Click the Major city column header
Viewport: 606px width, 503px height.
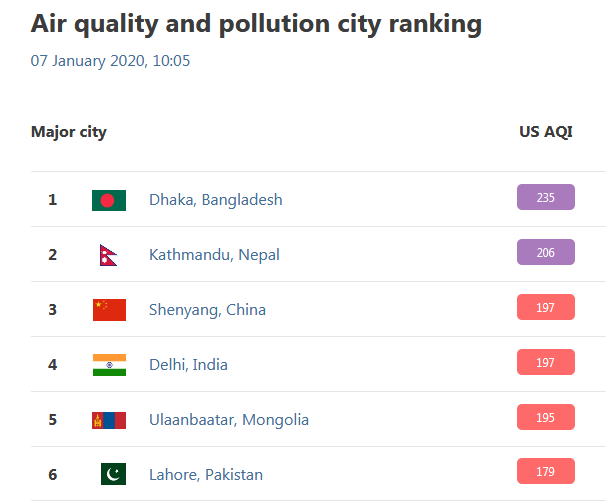[x=69, y=132]
